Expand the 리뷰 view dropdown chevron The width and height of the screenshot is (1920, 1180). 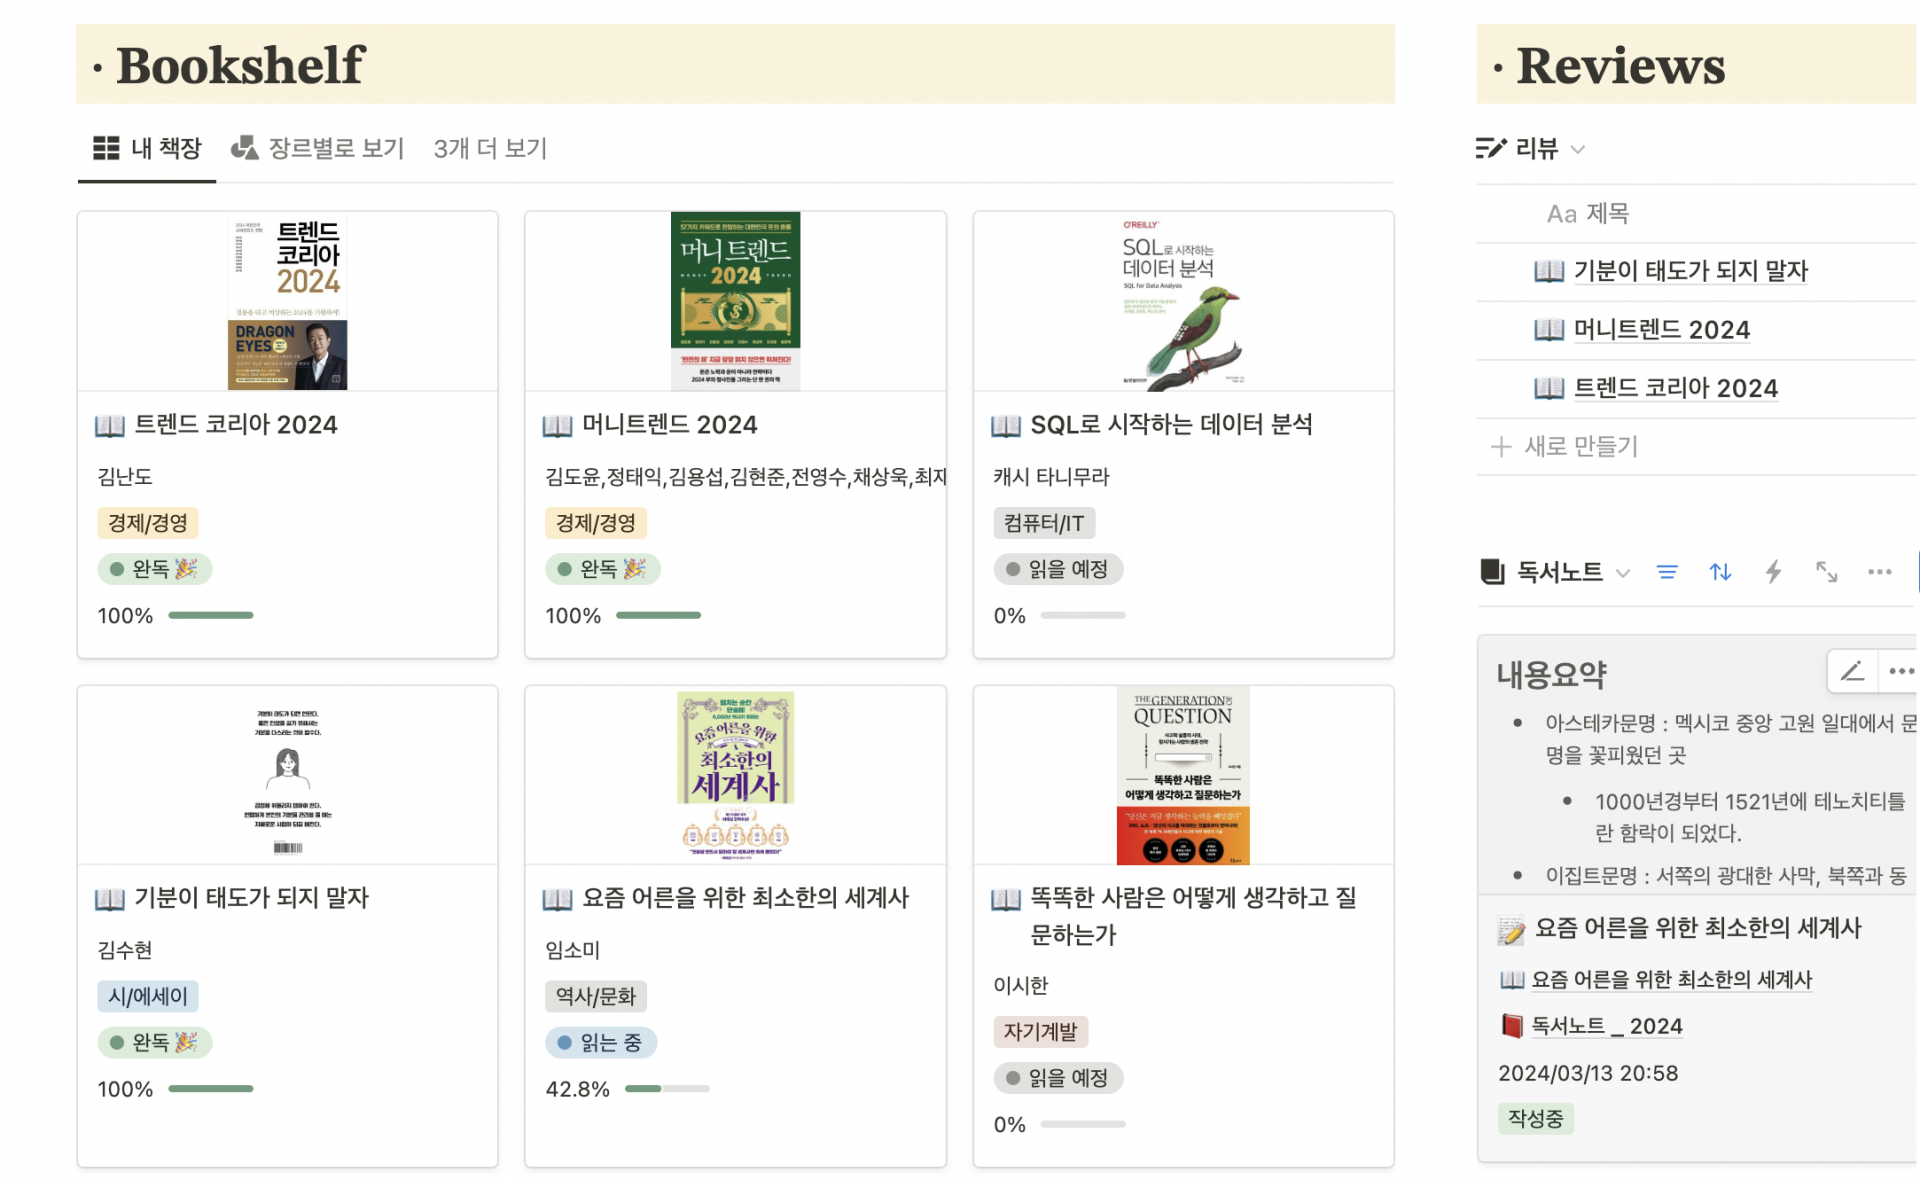point(1578,150)
